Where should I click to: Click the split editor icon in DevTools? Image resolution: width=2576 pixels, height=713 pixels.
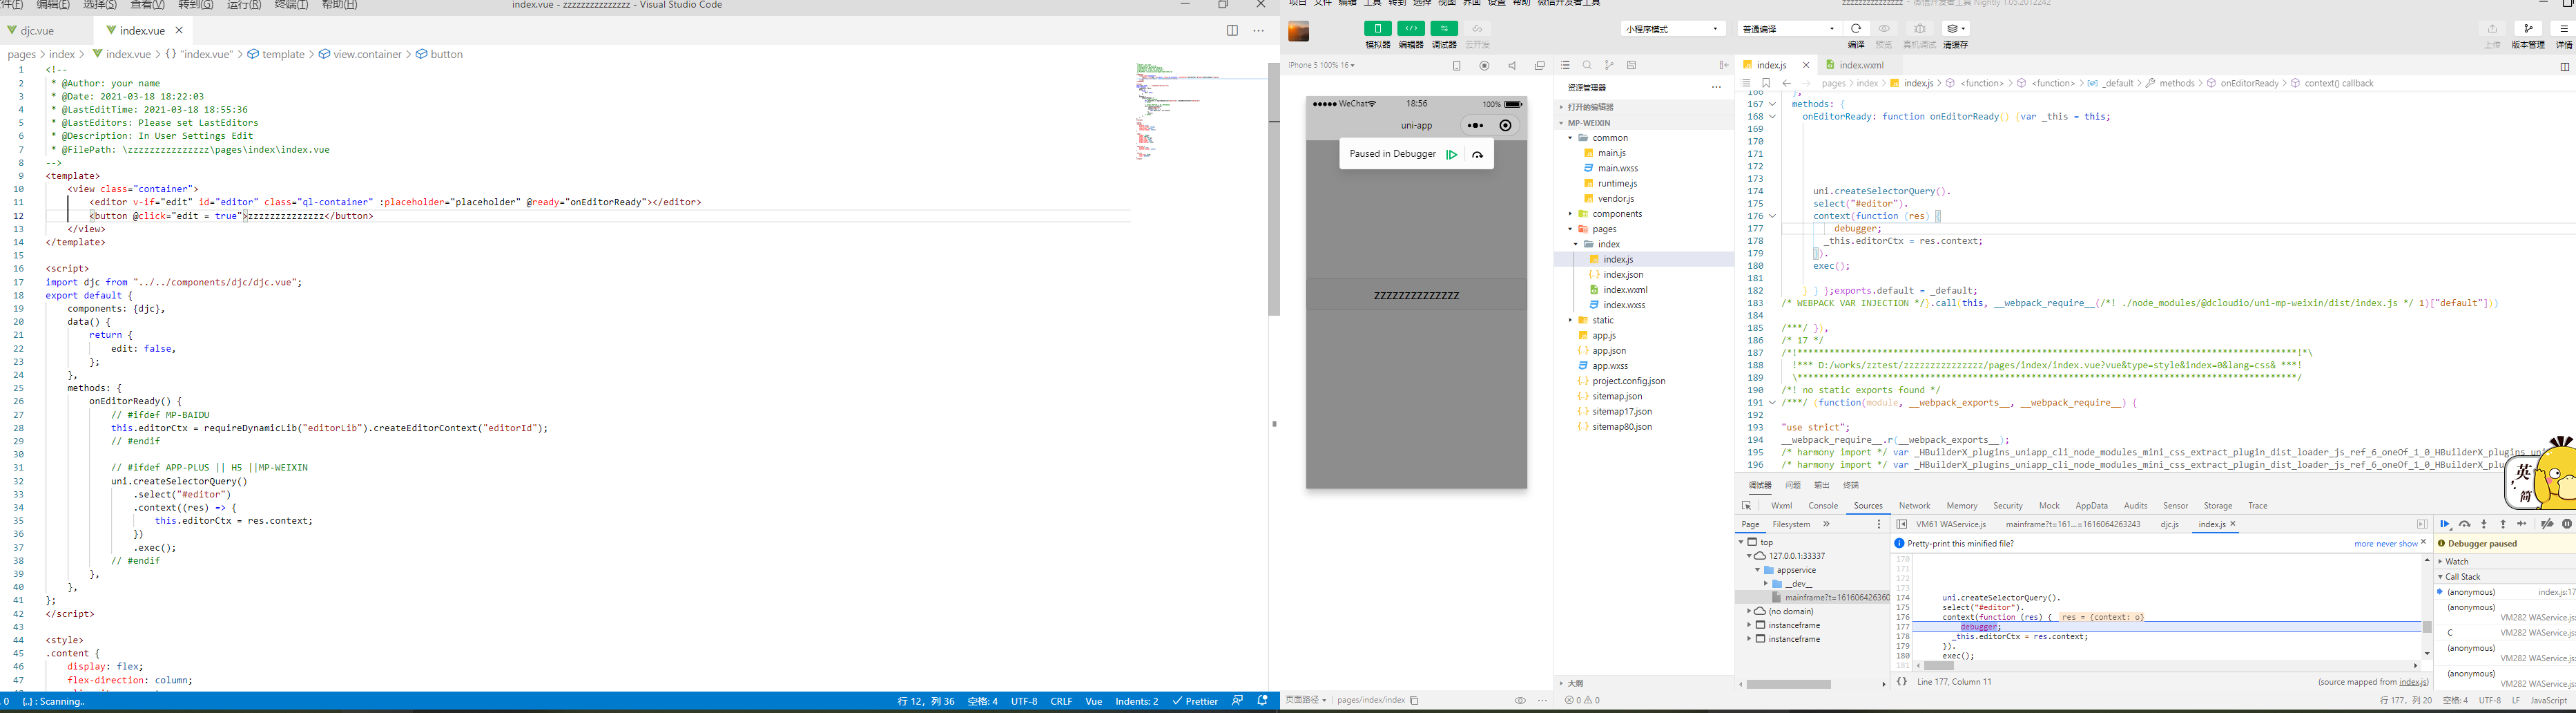click(2564, 67)
